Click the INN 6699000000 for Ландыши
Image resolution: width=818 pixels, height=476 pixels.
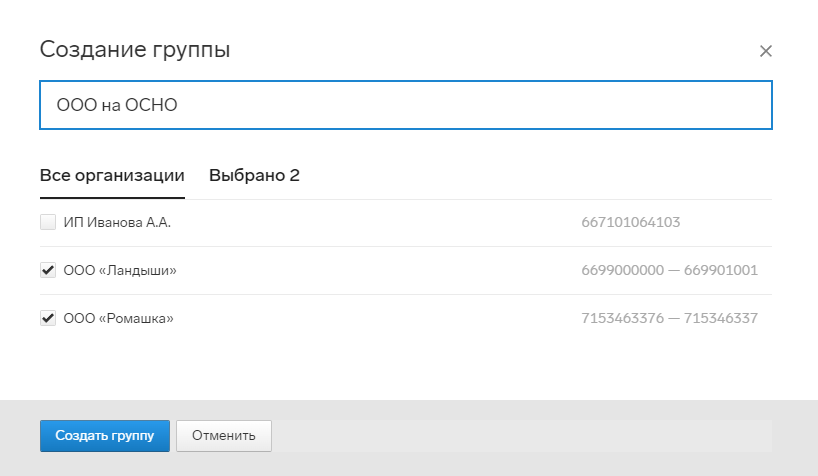pyautogui.click(x=622, y=270)
